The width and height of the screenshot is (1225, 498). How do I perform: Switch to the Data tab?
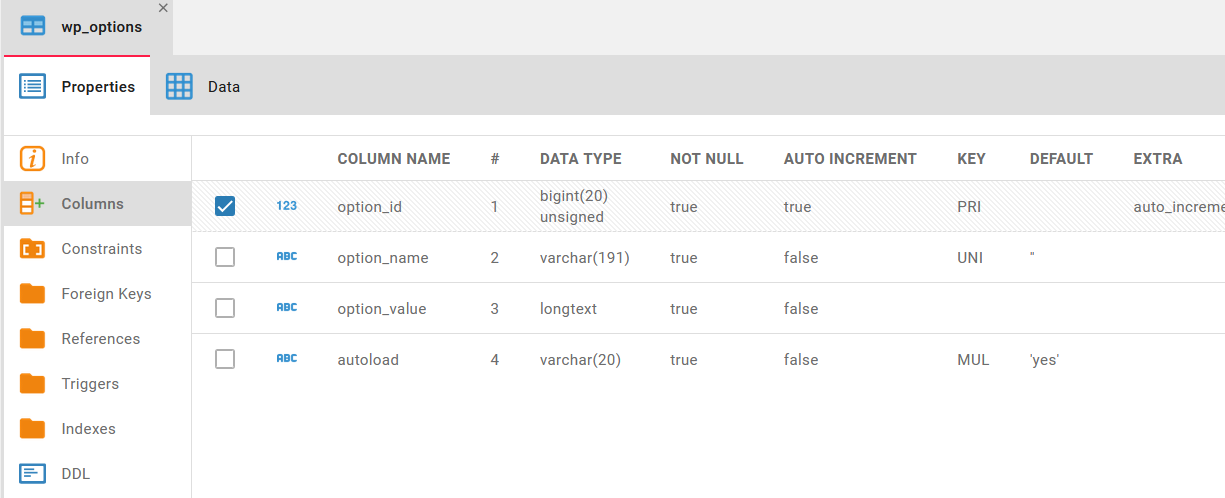pos(203,87)
